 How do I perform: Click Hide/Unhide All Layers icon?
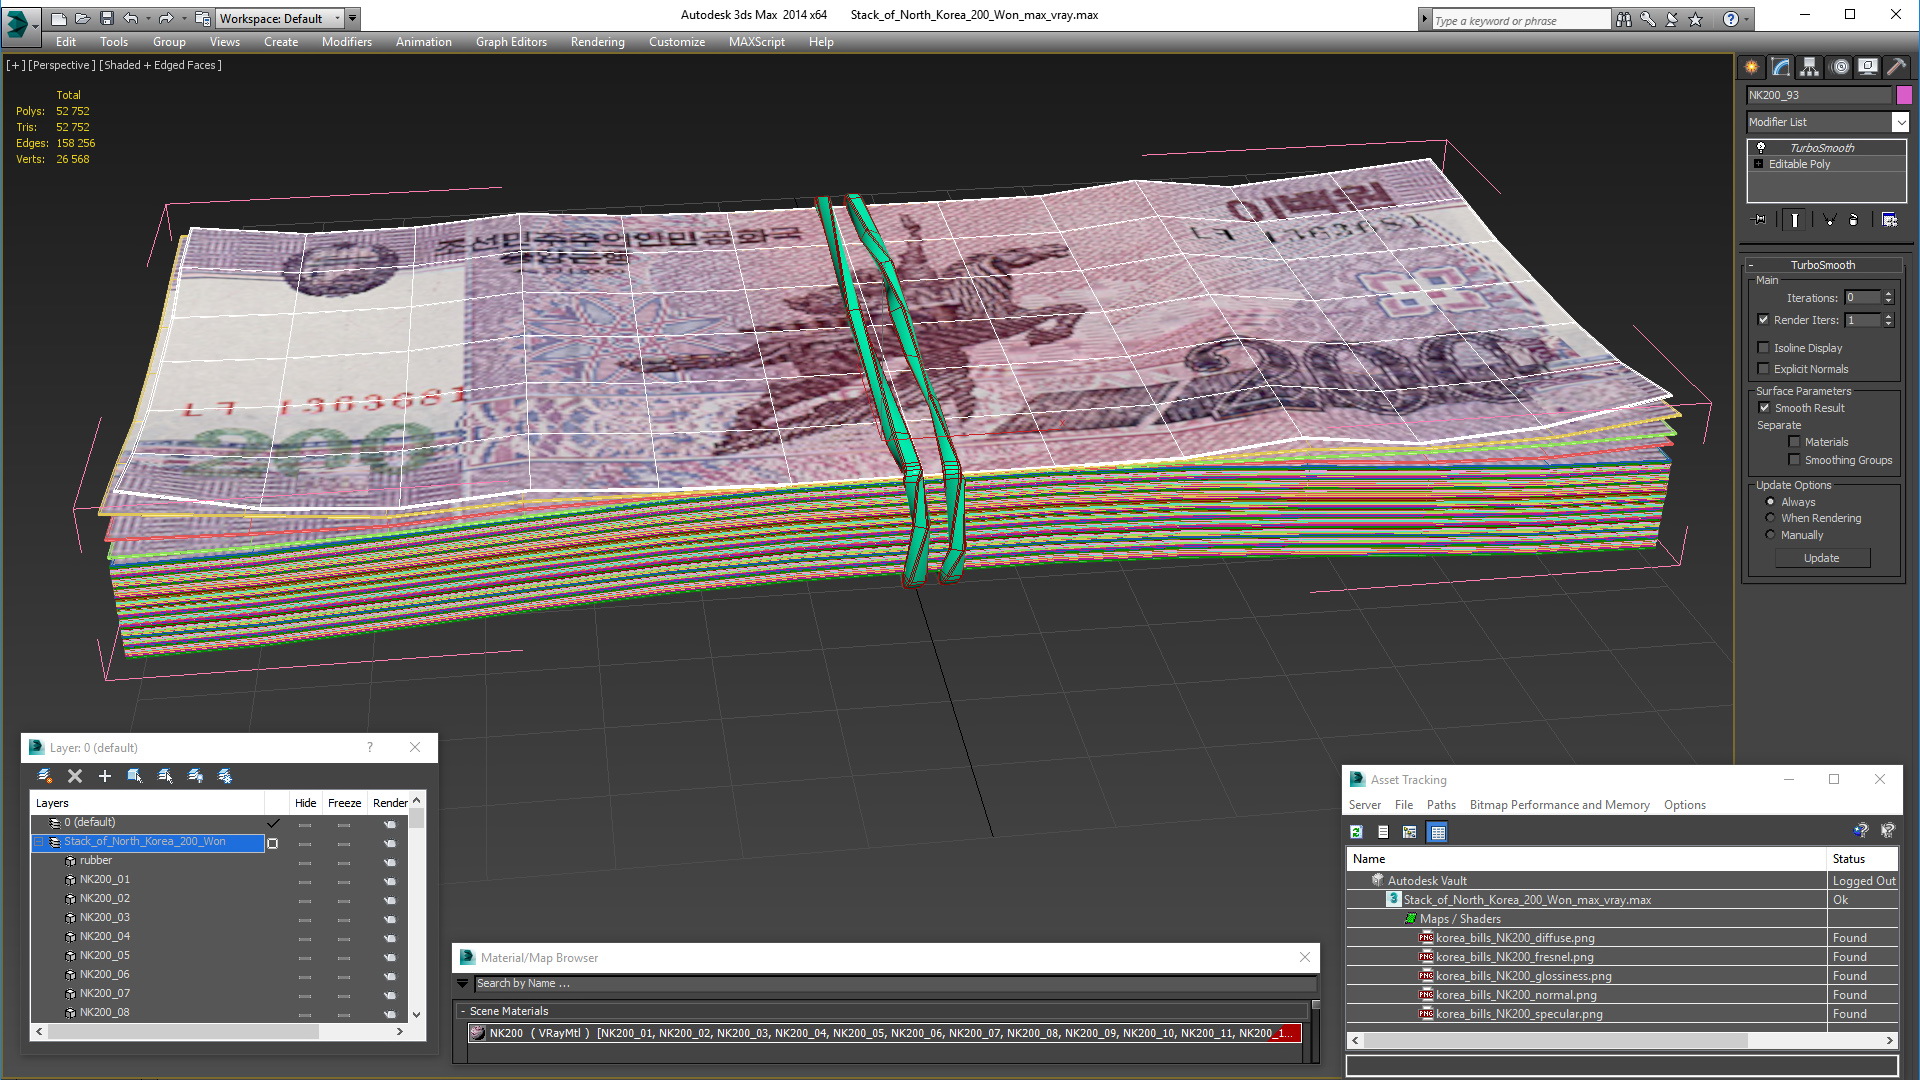tap(195, 776)
